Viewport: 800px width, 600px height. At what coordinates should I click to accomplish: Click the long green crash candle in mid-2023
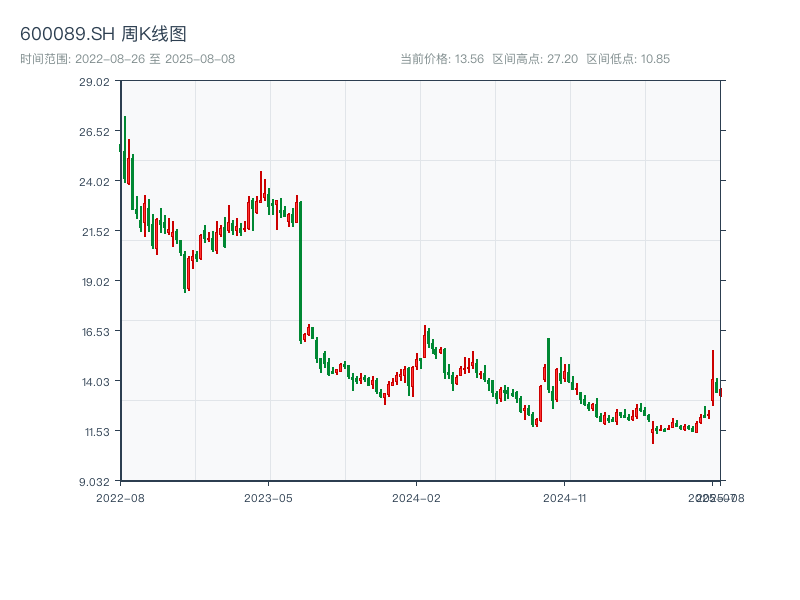click(301, 270)
